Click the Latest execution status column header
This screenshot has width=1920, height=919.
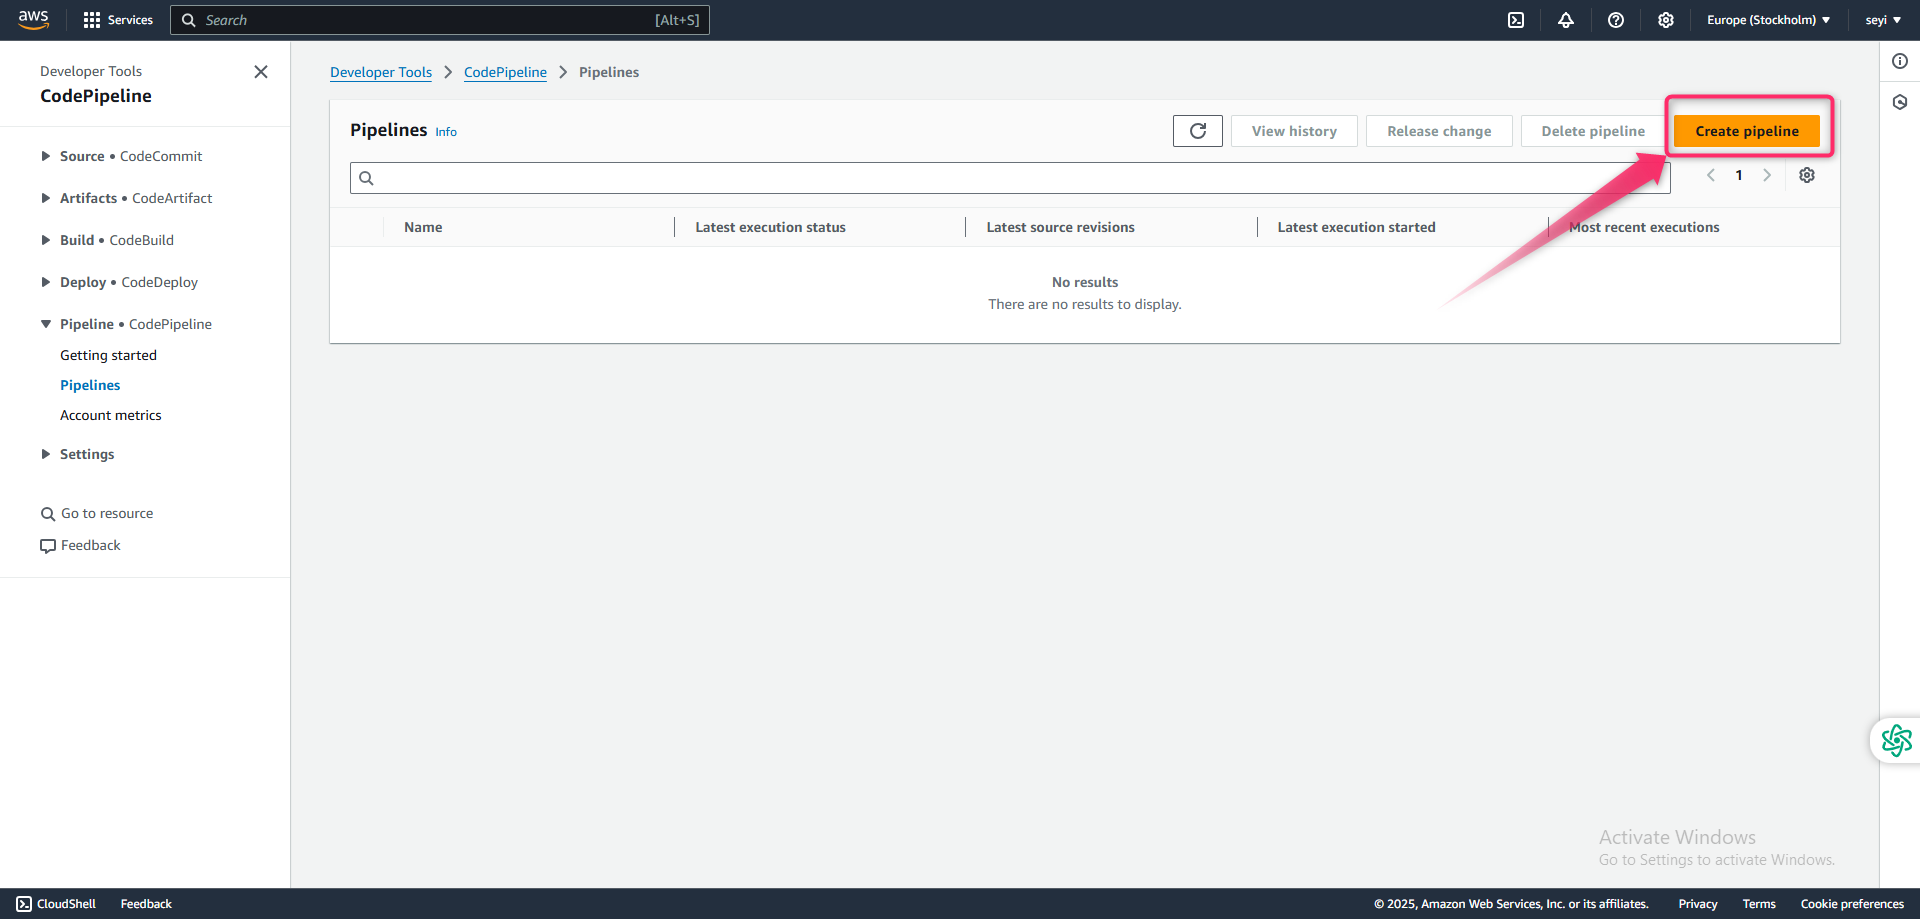(x=770, y=227)
